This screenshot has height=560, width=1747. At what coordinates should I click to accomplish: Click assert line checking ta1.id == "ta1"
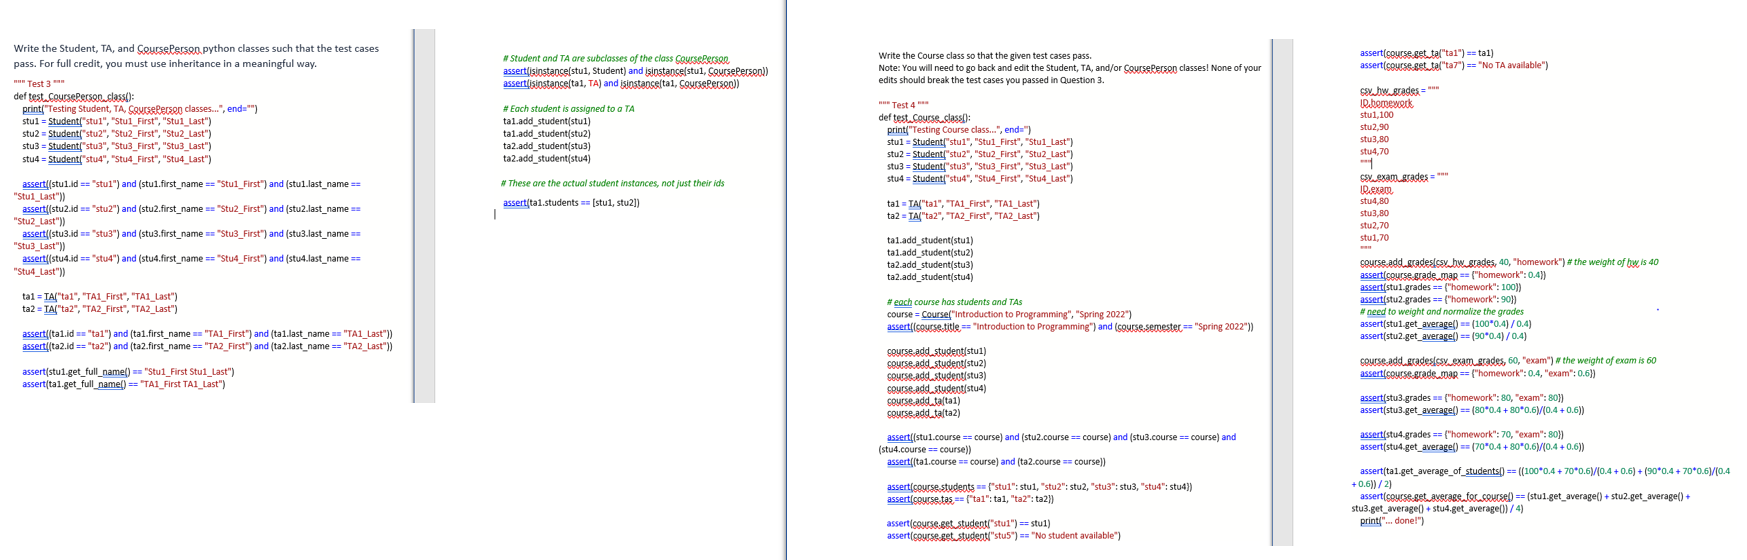coord(207,334)
